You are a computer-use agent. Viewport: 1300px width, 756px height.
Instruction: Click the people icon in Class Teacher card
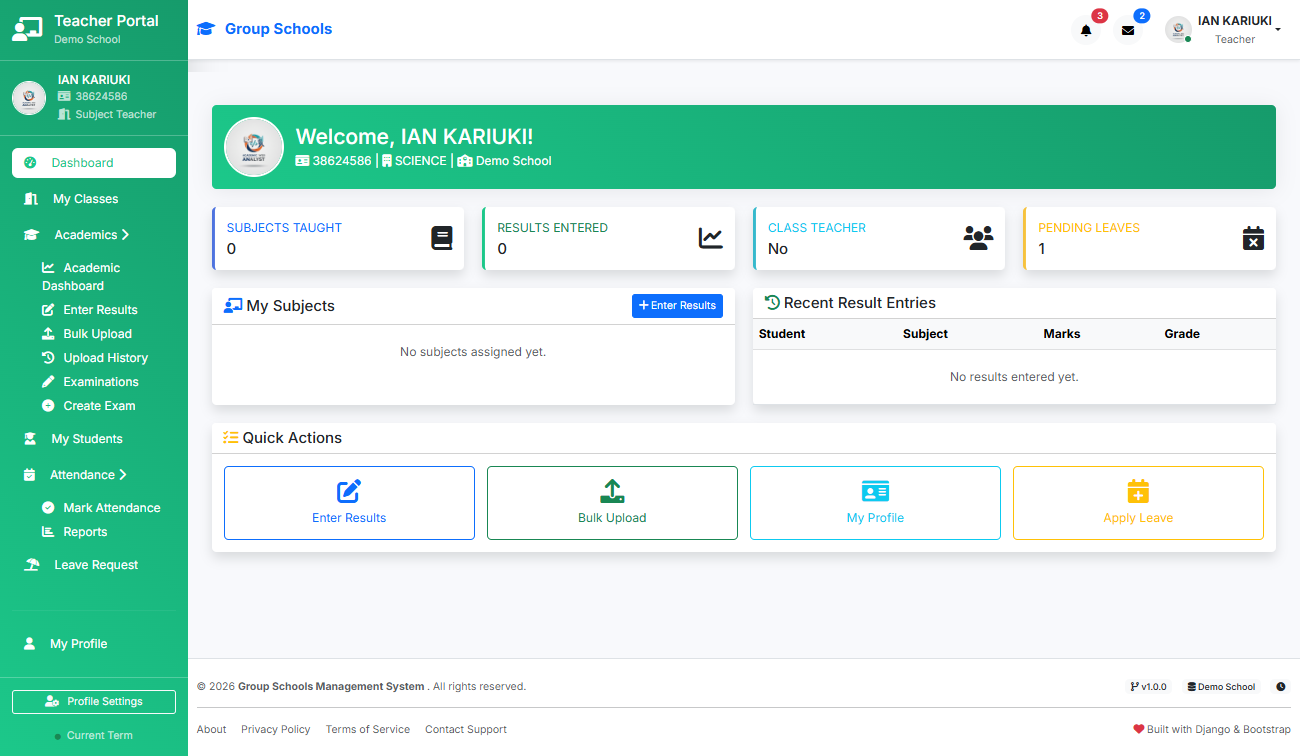tap(979, 238)
